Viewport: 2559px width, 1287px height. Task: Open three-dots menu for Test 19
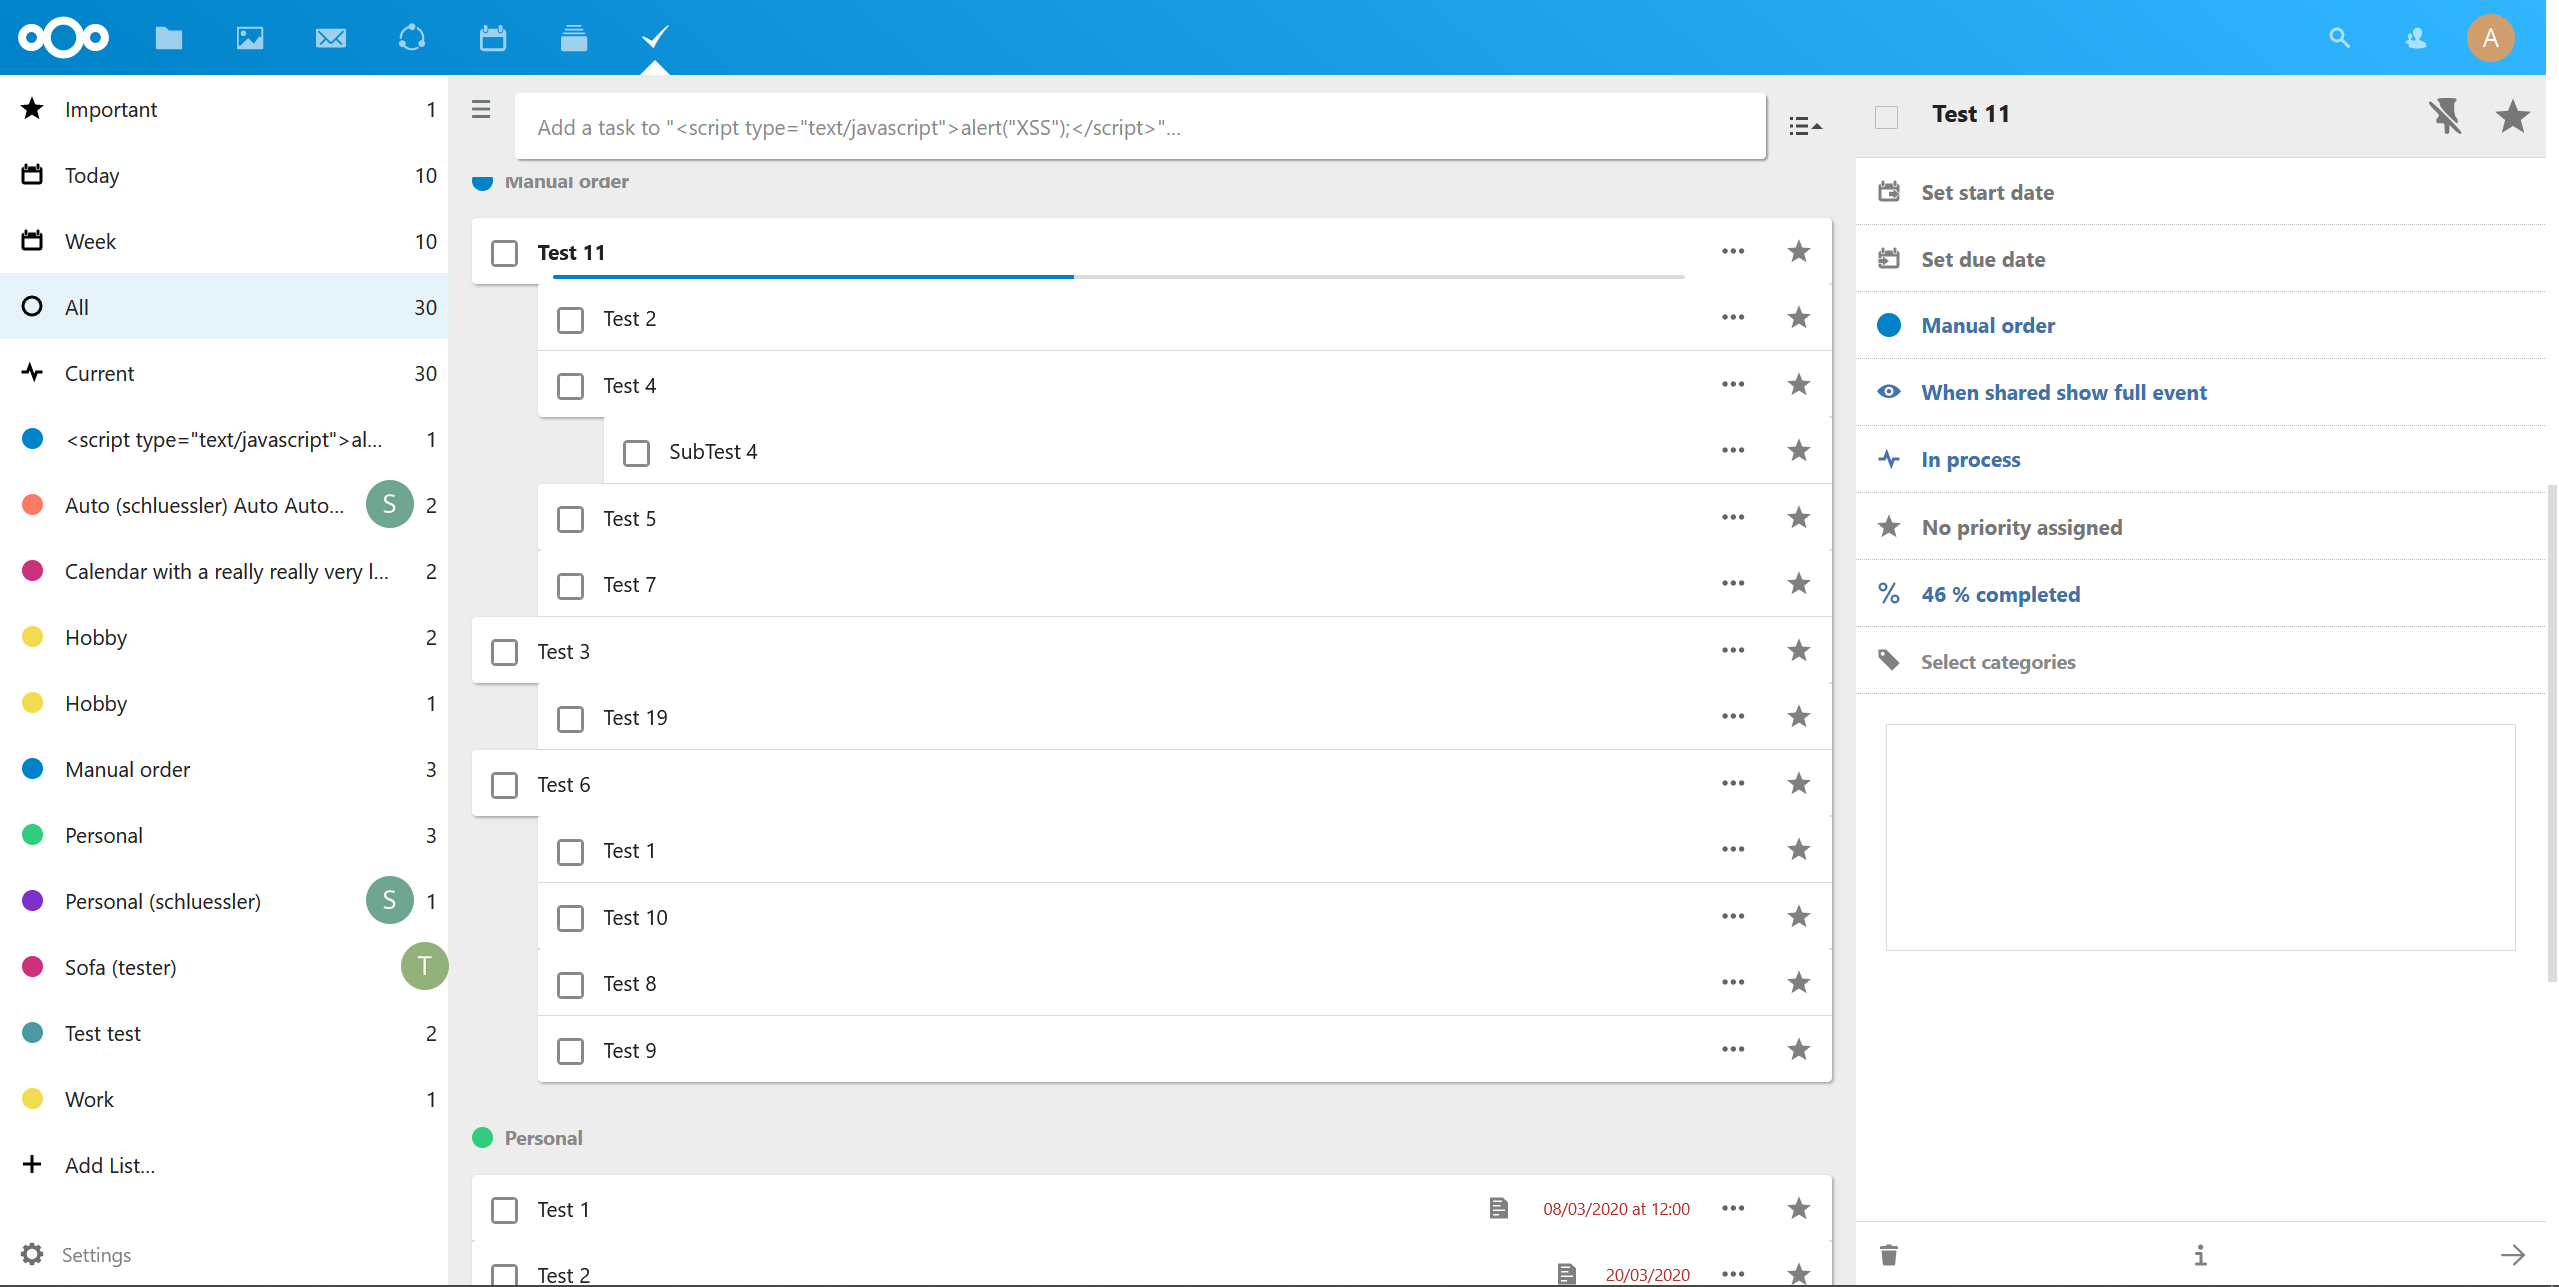click(1733, 717)
